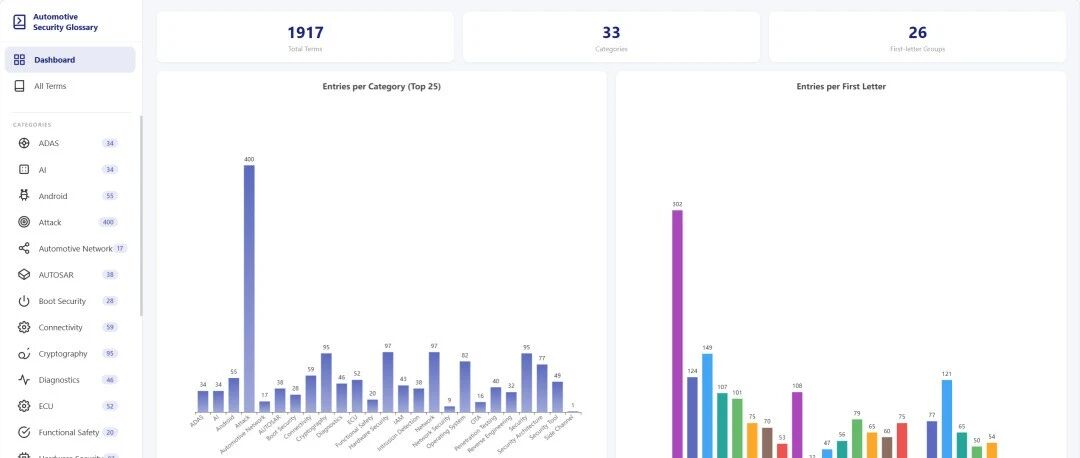Click the AUTOSAR box icon

coord(24,275)
